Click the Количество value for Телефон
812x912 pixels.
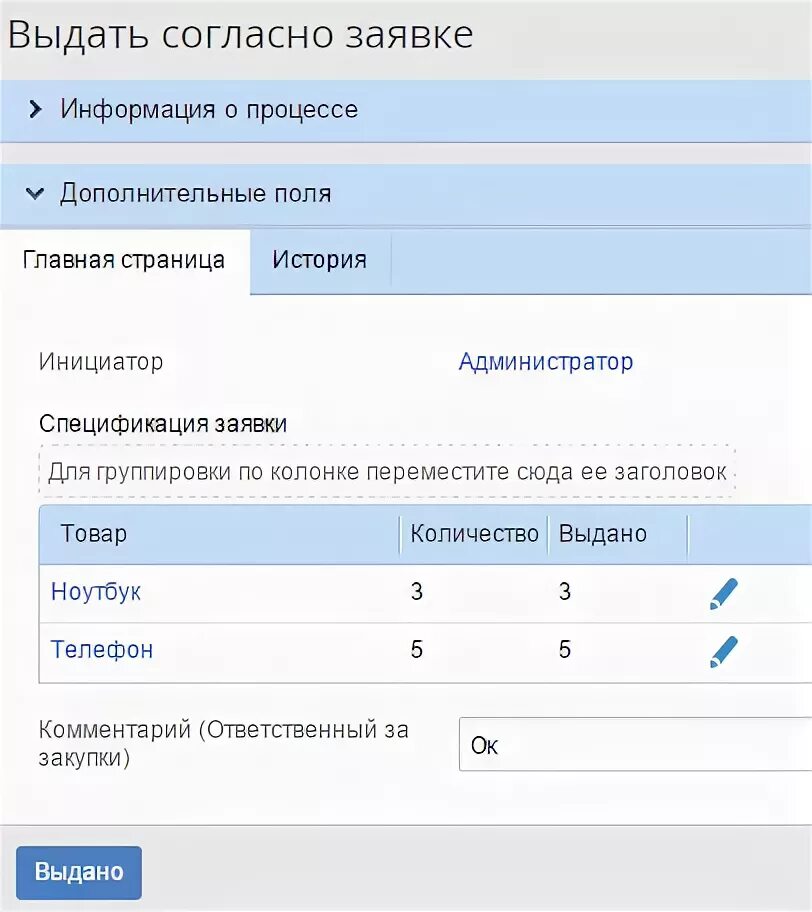(x=417, y=649)
